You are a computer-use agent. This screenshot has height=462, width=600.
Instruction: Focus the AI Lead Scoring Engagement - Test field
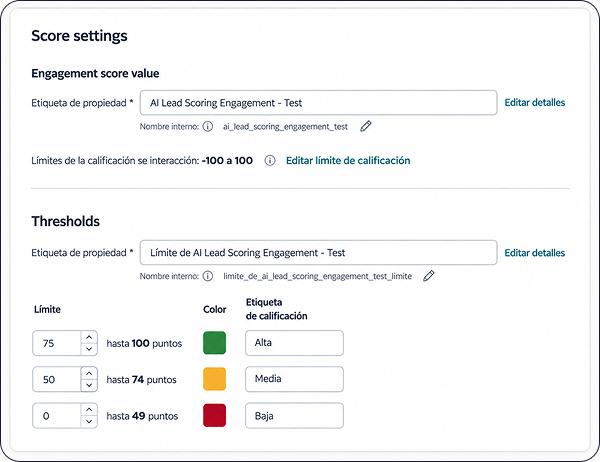pos(318,103)
